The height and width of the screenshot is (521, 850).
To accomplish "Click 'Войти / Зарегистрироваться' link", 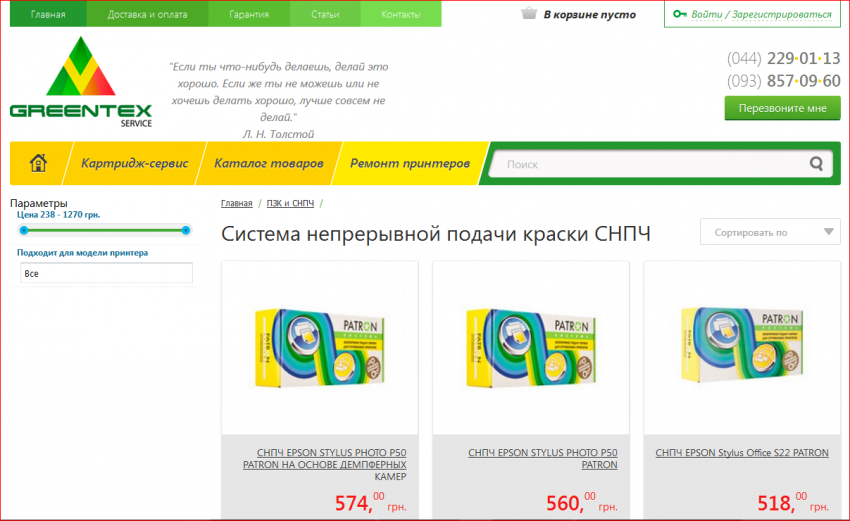I will point(761,15).
